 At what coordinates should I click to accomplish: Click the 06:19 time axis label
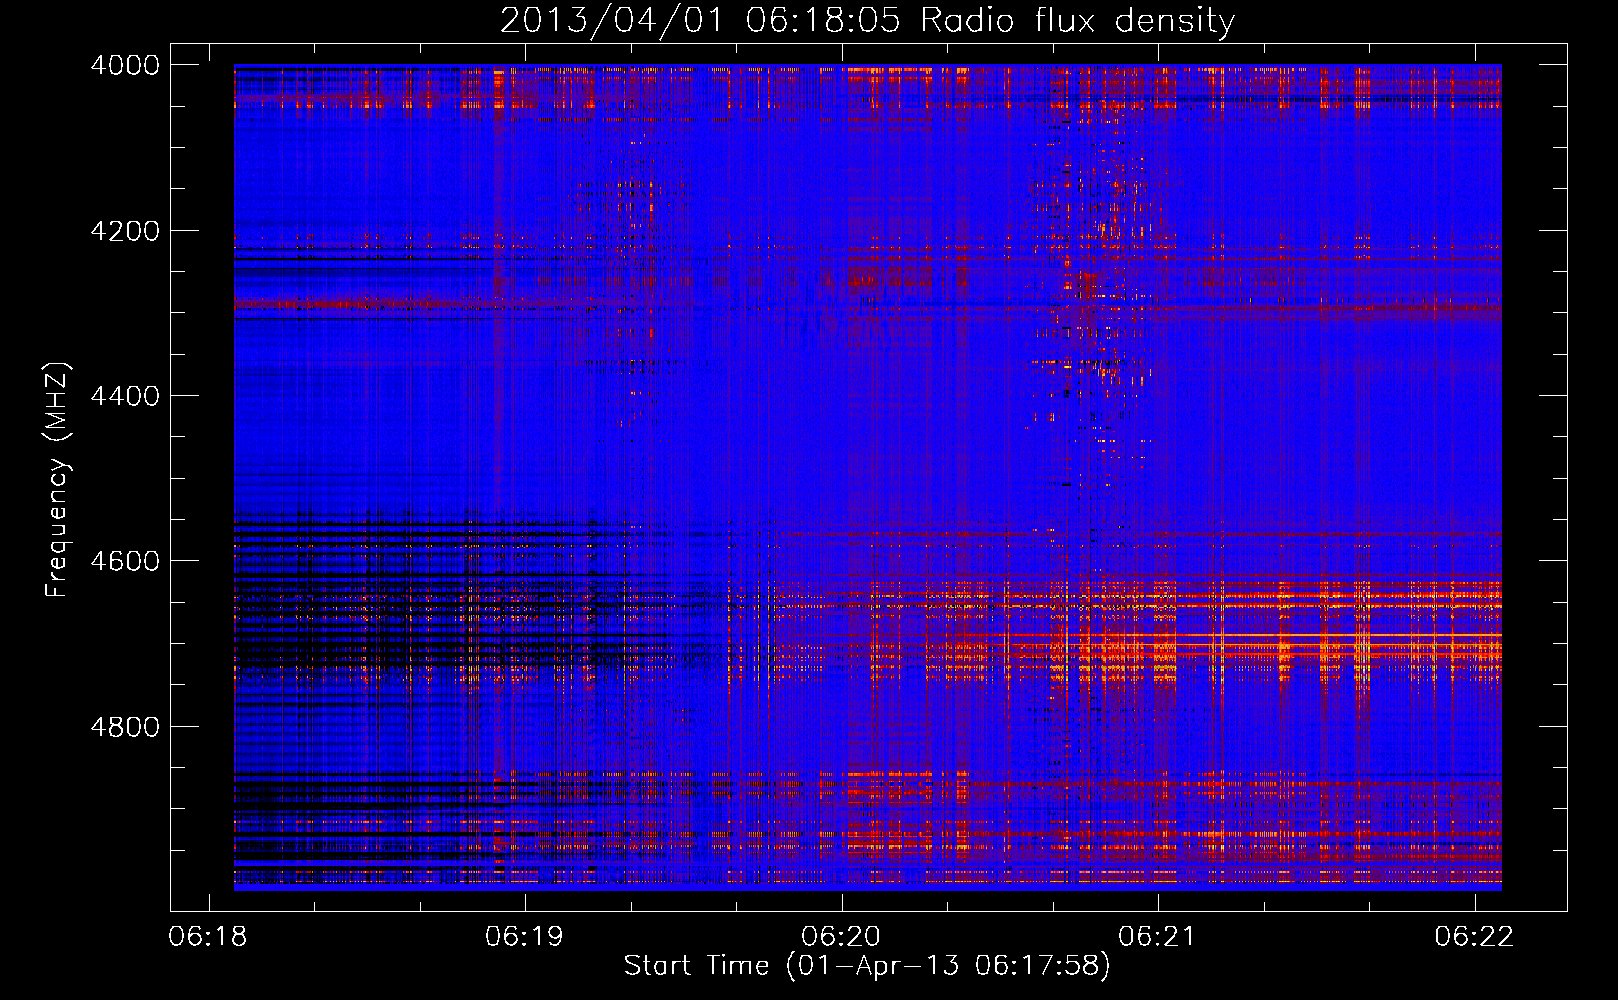pos(524,937)
